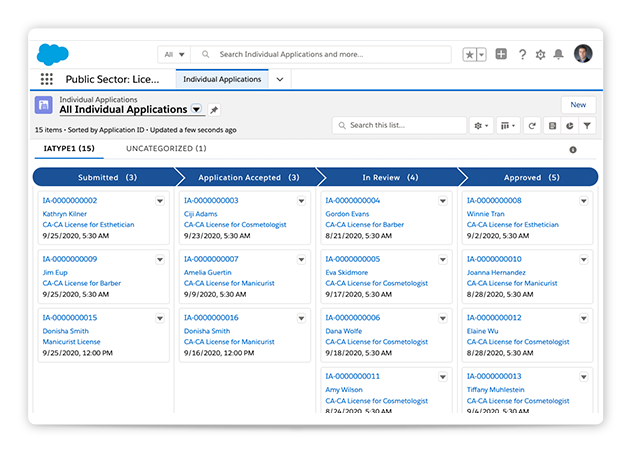Pin this list view
Screen dimensions: 632x456
(x=214, y=110)
